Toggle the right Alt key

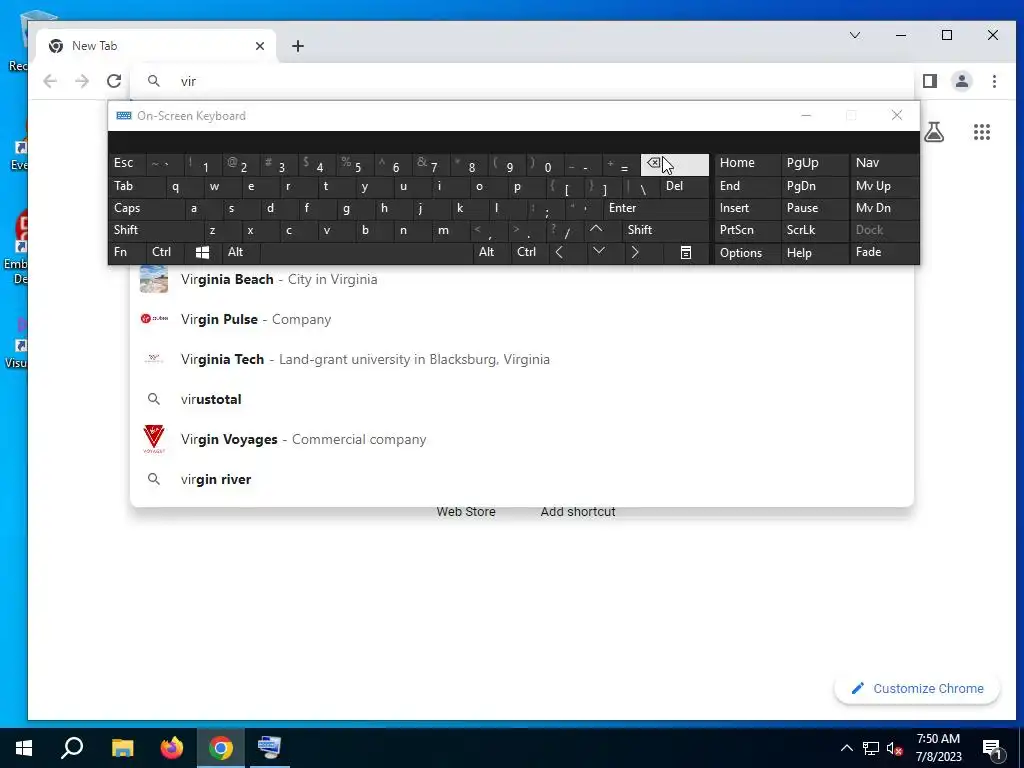click(x=492, y=253)
